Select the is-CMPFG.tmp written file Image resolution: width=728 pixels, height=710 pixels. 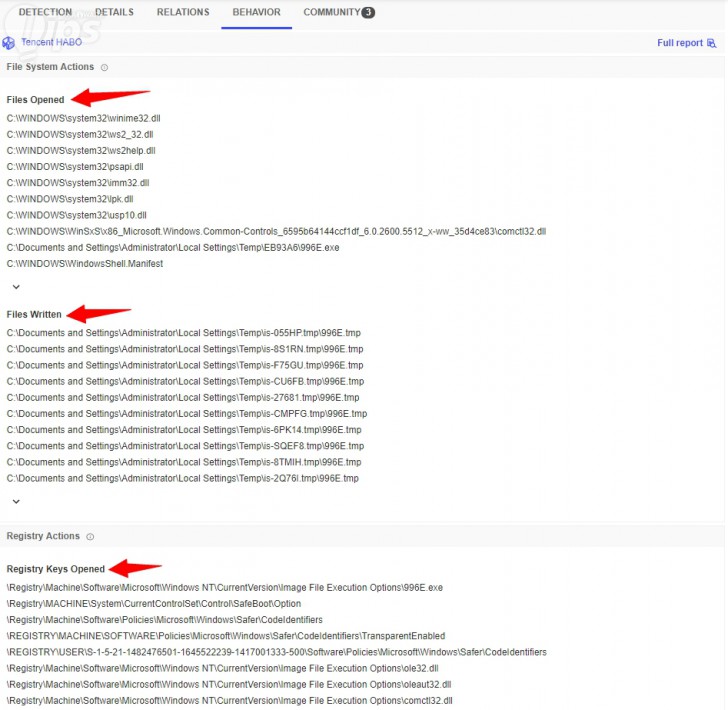tap(187, 414)
